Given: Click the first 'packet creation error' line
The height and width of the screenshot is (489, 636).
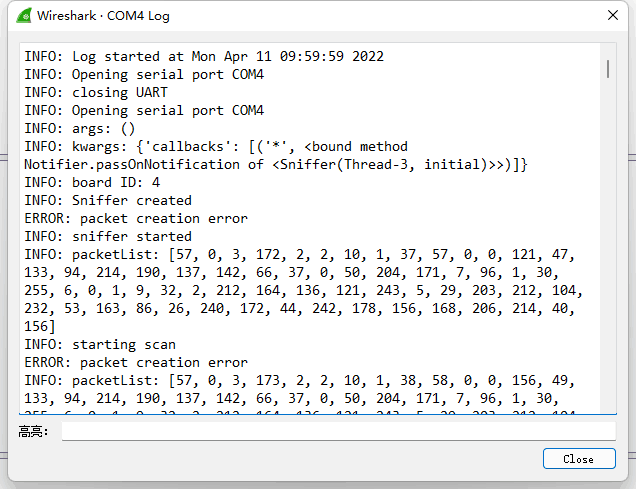Looking at the screenshot, I should (x=136, y=219).
